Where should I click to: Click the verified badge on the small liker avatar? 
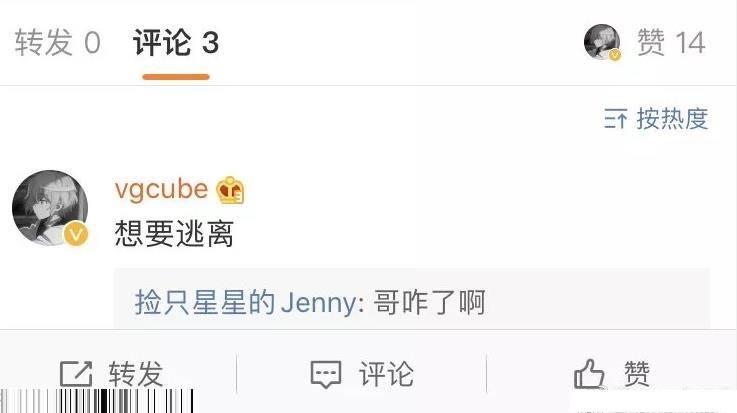click(615, 55)
